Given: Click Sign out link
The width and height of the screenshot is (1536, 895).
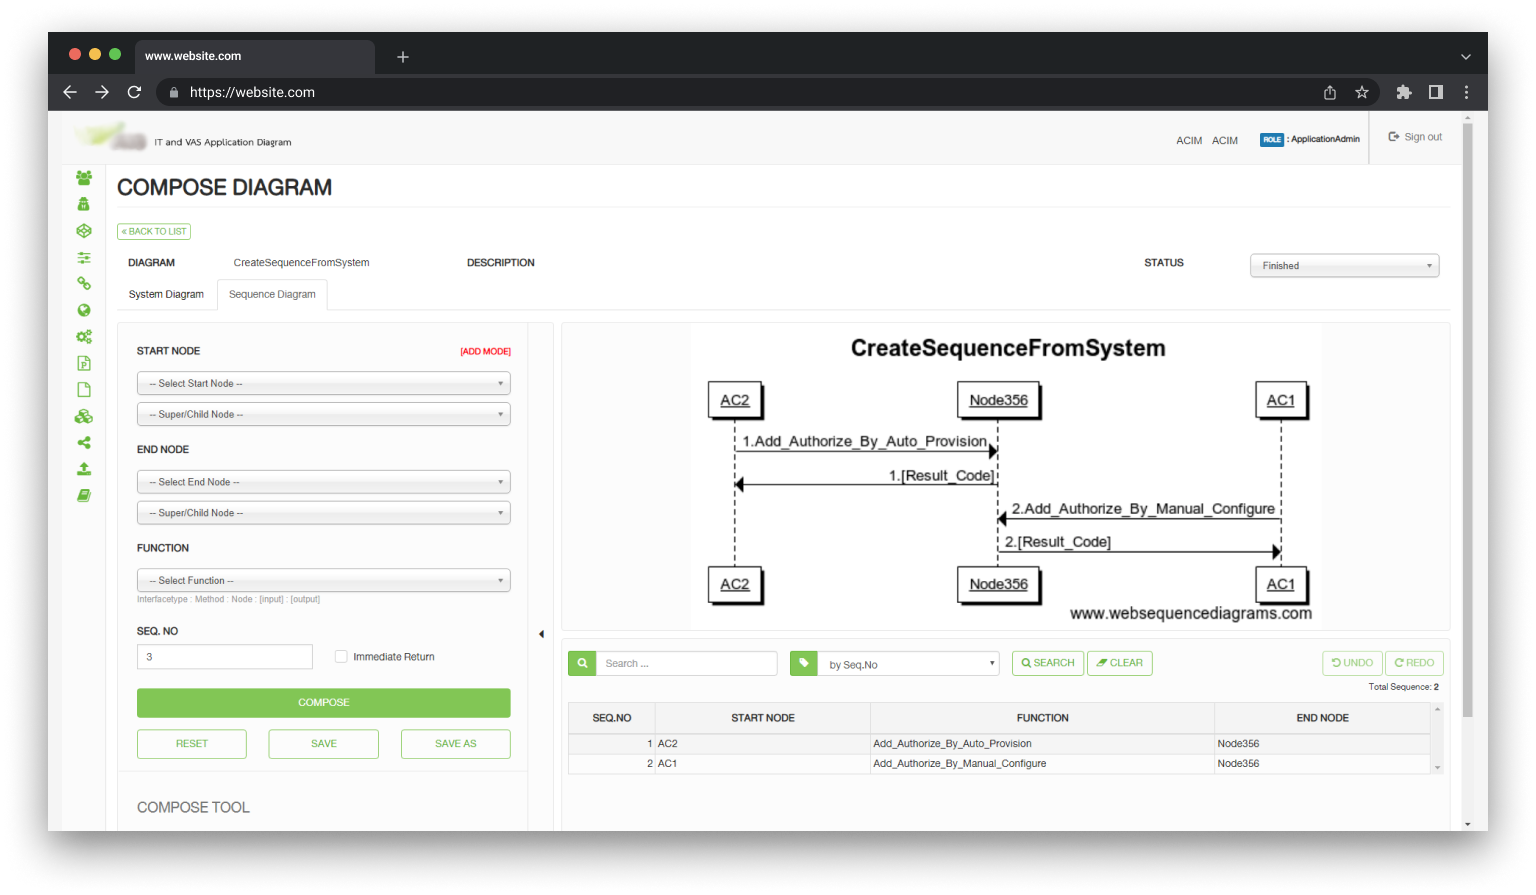Looking at the screenshot, I should (x=1415, y=137).
